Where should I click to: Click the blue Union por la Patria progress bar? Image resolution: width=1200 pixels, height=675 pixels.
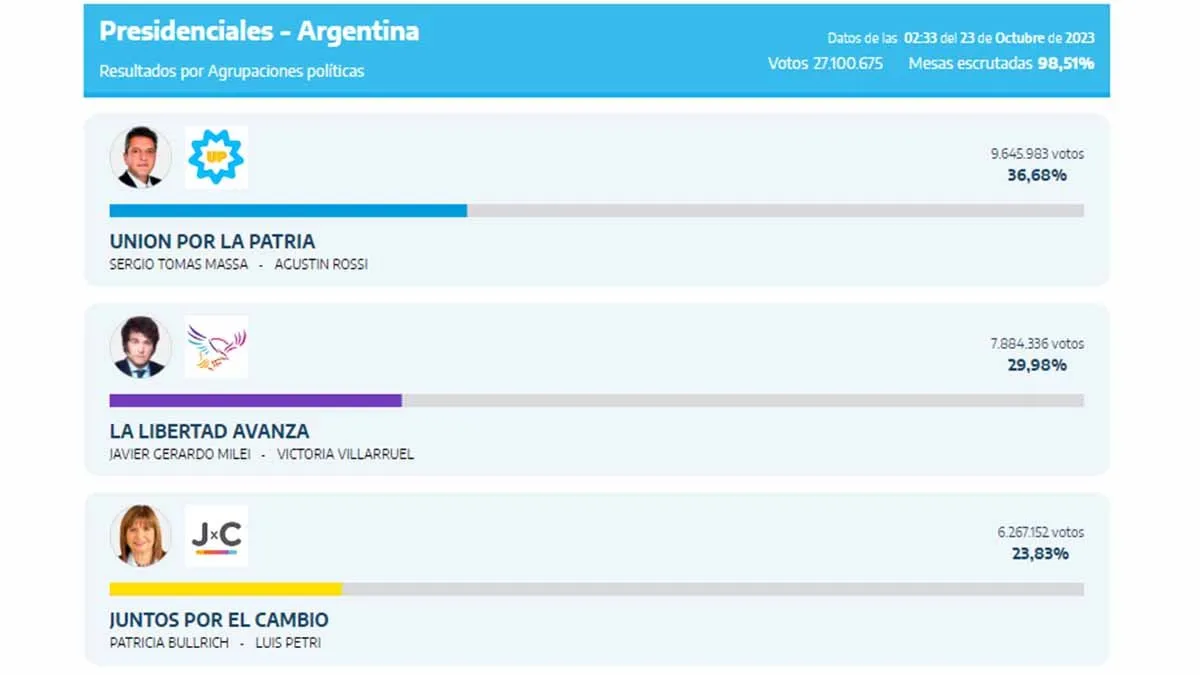(288, 211)
